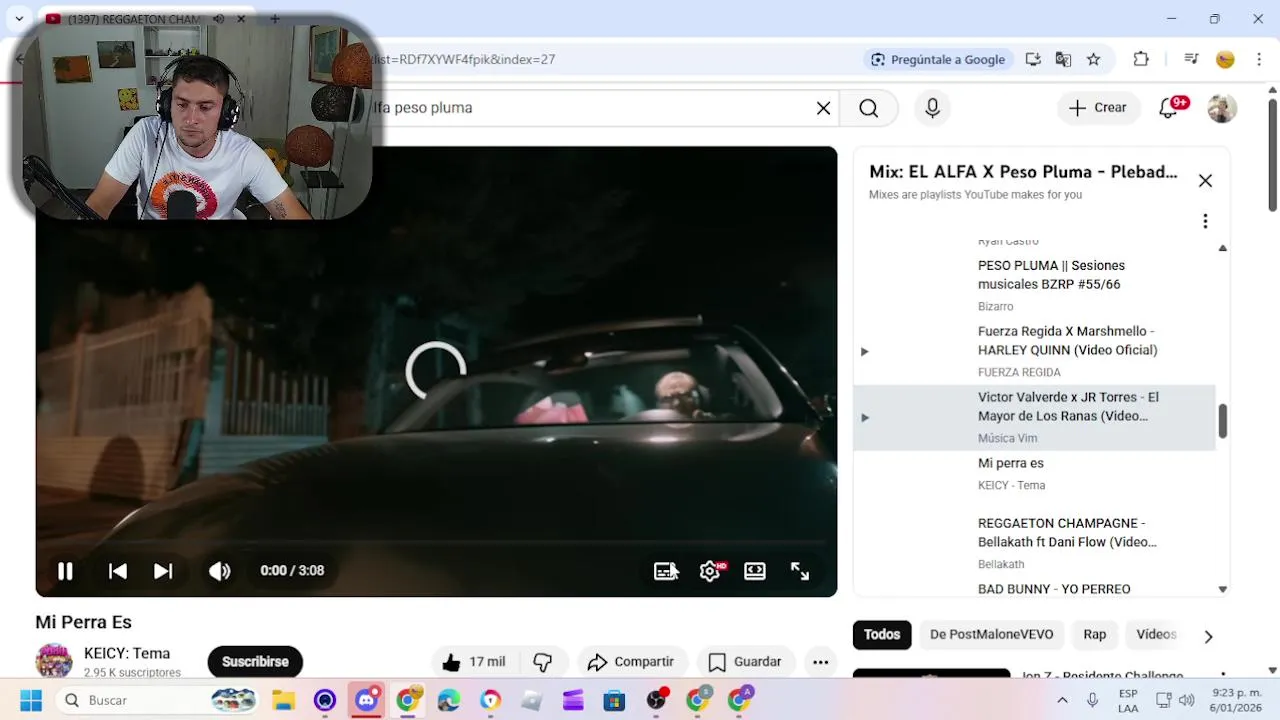1280x720 pixels.
Task: Open Discord from taskbar
Action: click(x=366, y=700)
